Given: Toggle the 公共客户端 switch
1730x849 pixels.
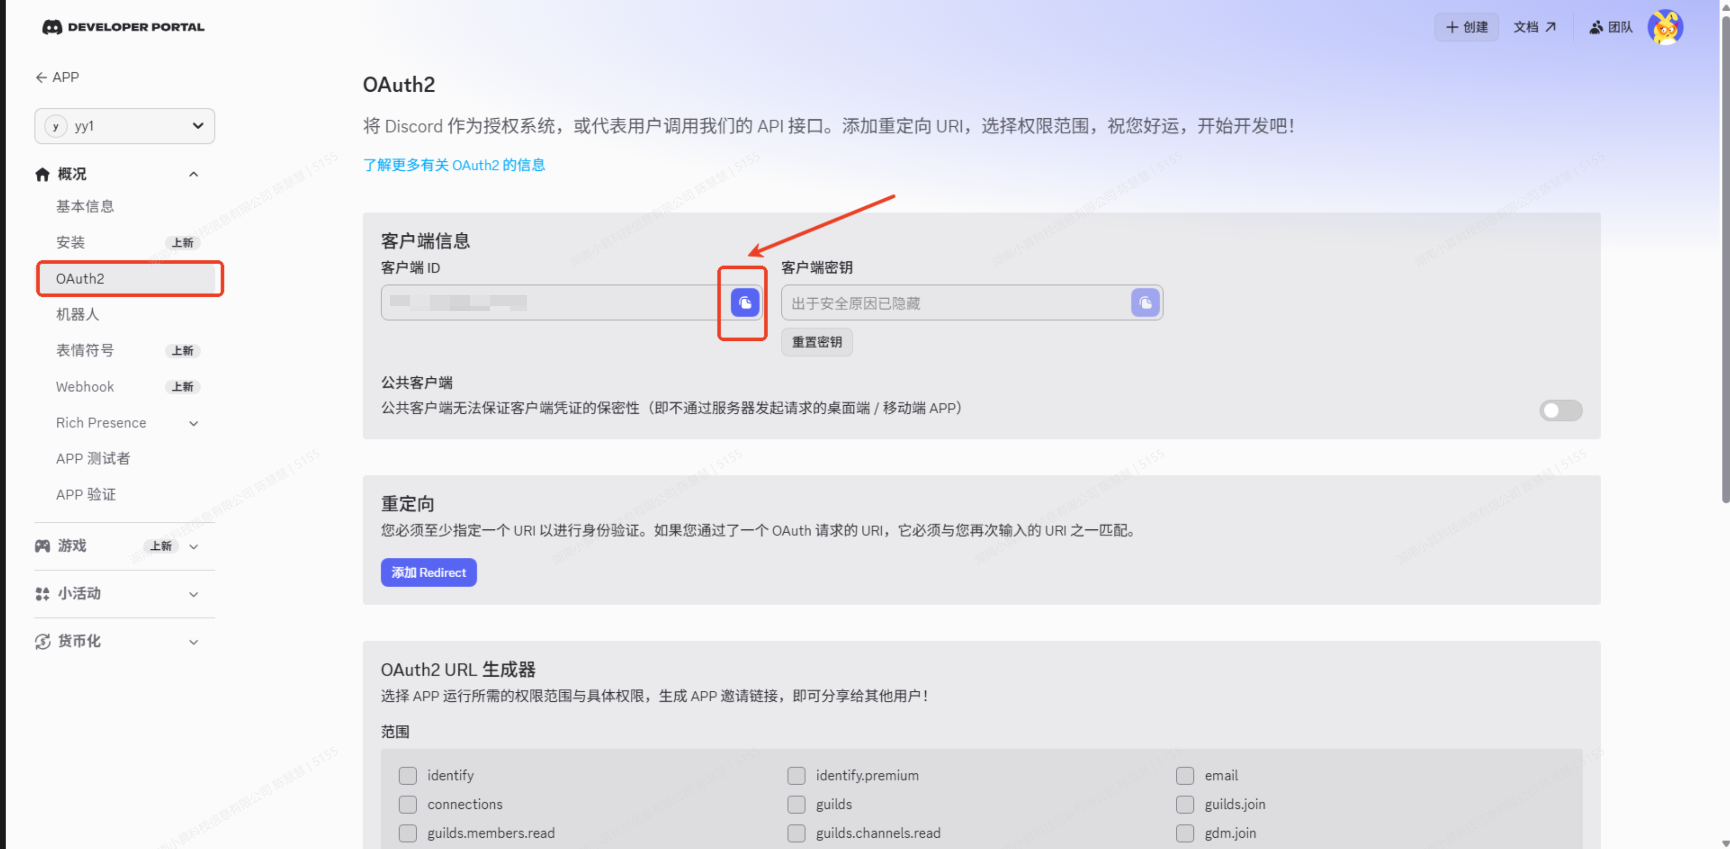Looking at the screenshot, I should pos(1560,410).
